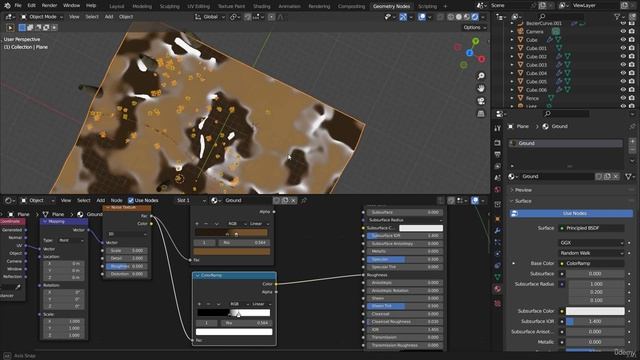
Task: Select rendered viewport shading
Action: click(475, 17)
